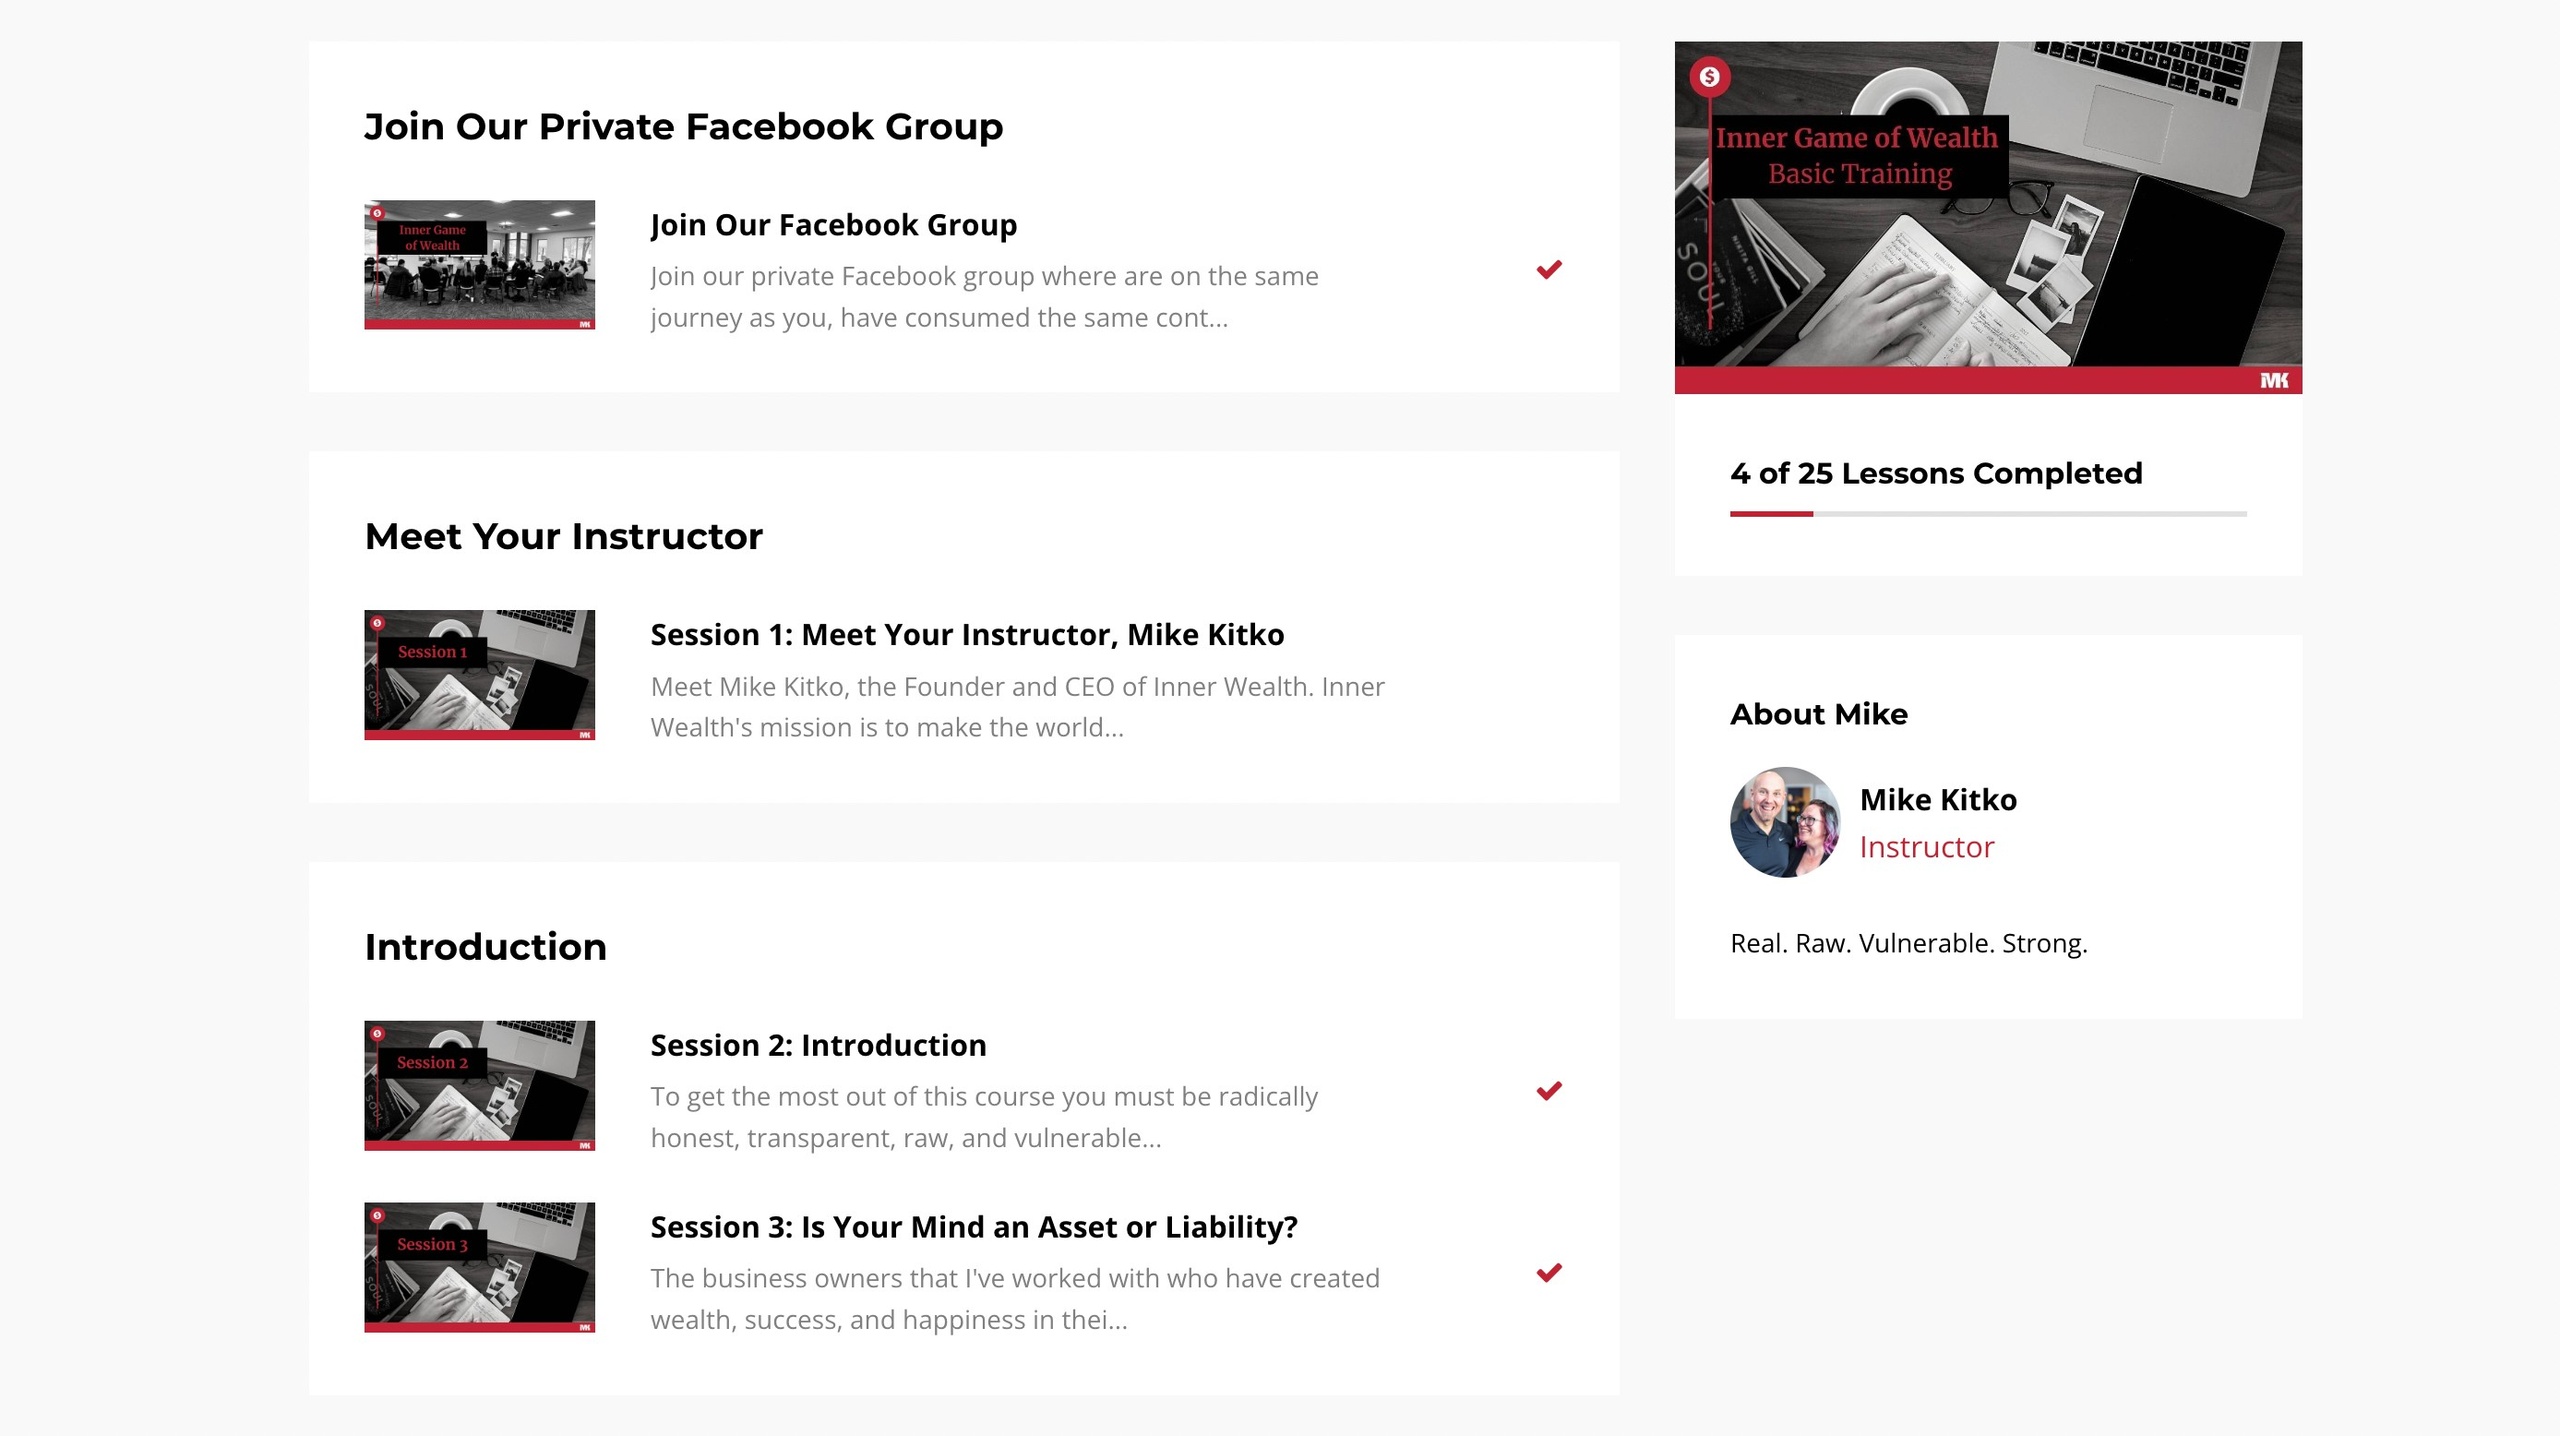The width and height of the screenshot is (2560, 1436).
Task: Open the Join Our Facebook Group thumbnail
Action: tap(479, 265)
